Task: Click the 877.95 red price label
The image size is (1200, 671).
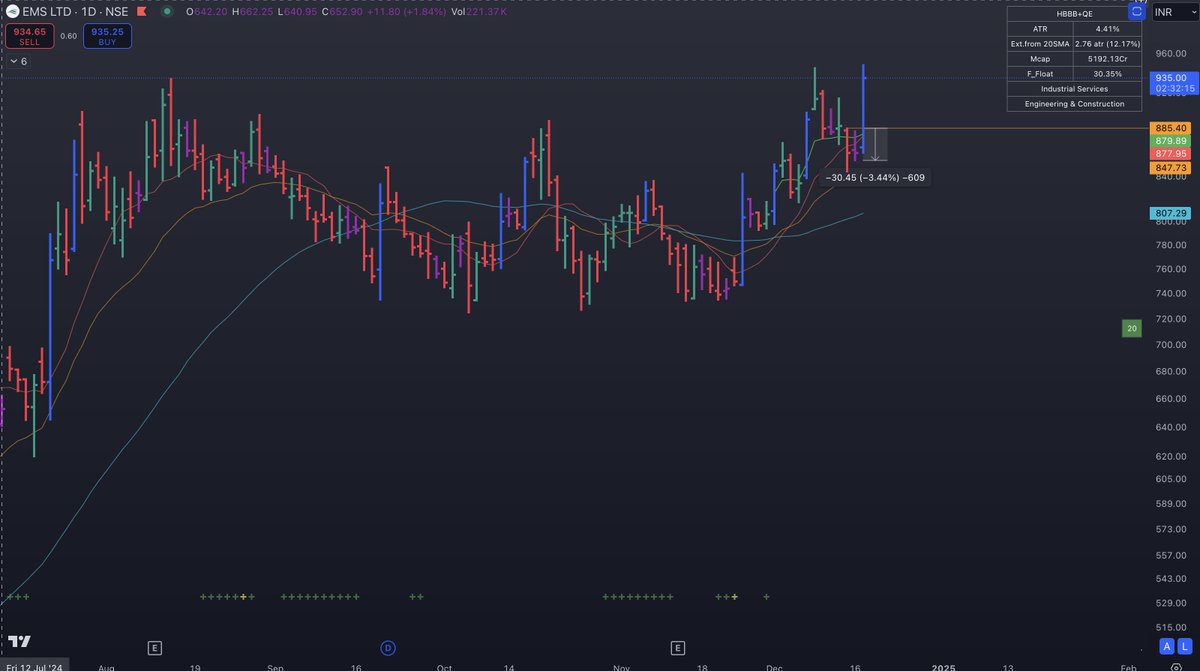Action: pos(1170,154)
